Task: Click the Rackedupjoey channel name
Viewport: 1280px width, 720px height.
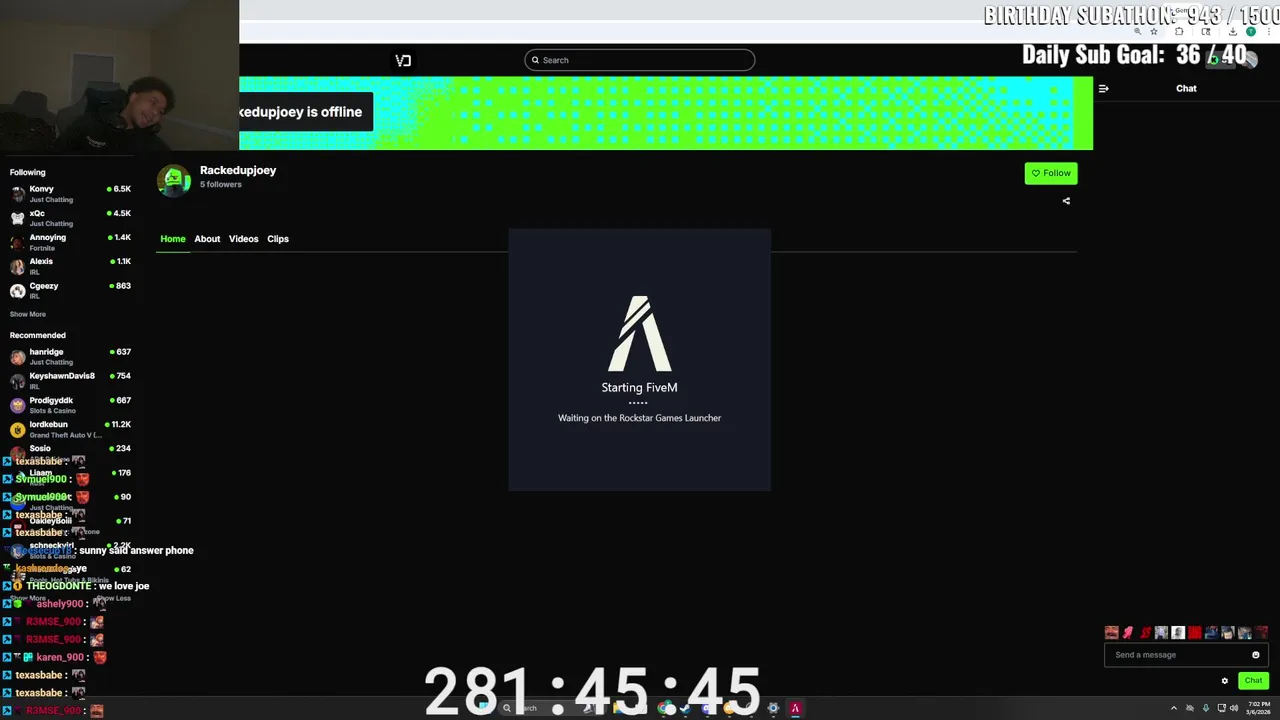Action: [x=238, y=170]
